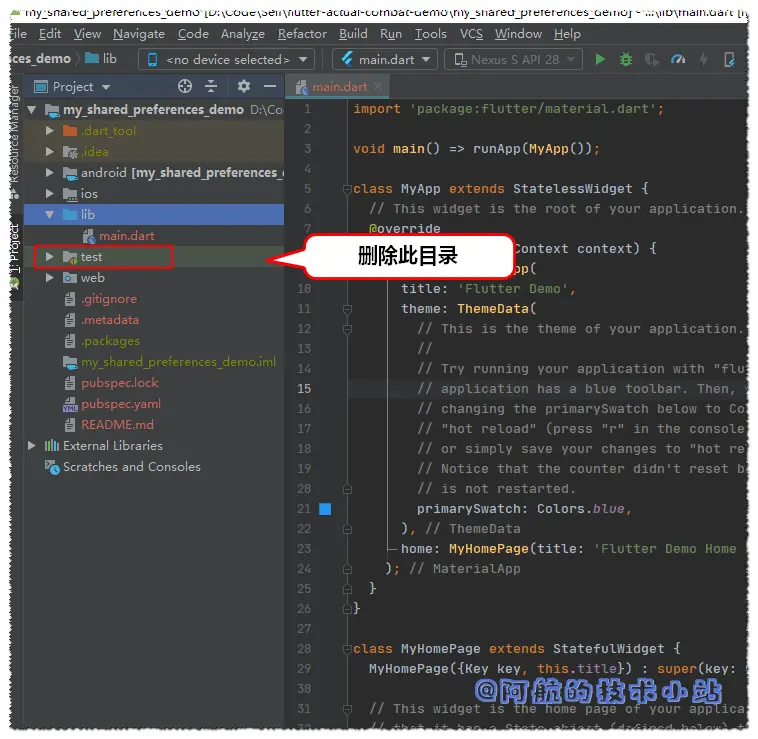Viewport: 758px width, 739px height.
Task: Open the Code menu
Action: 193,34
